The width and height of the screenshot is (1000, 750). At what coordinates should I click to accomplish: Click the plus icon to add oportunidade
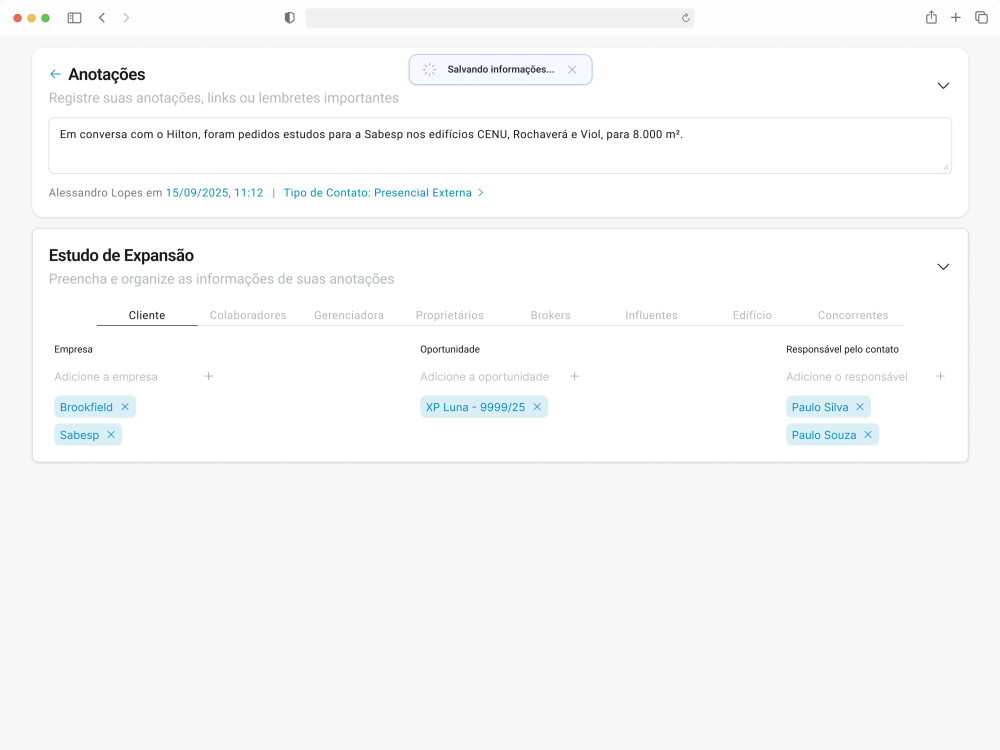575,376
